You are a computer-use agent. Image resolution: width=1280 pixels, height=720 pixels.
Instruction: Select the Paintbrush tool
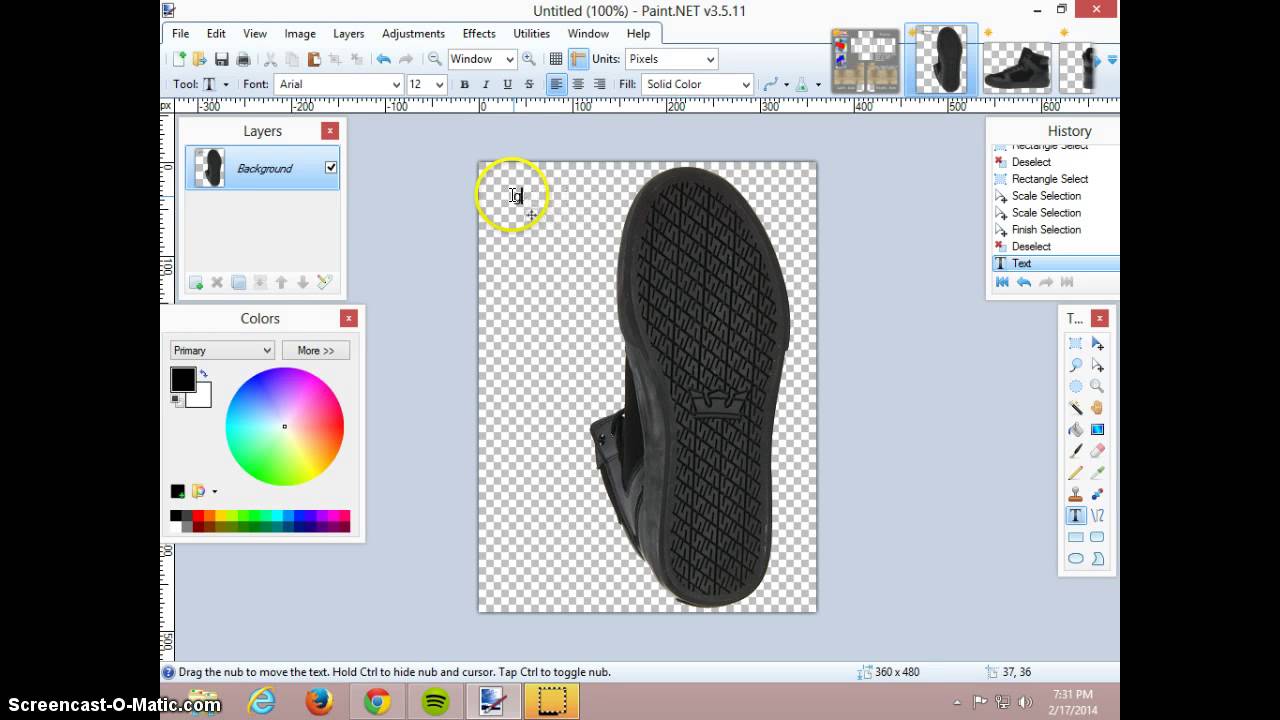tap(1076, 451)
